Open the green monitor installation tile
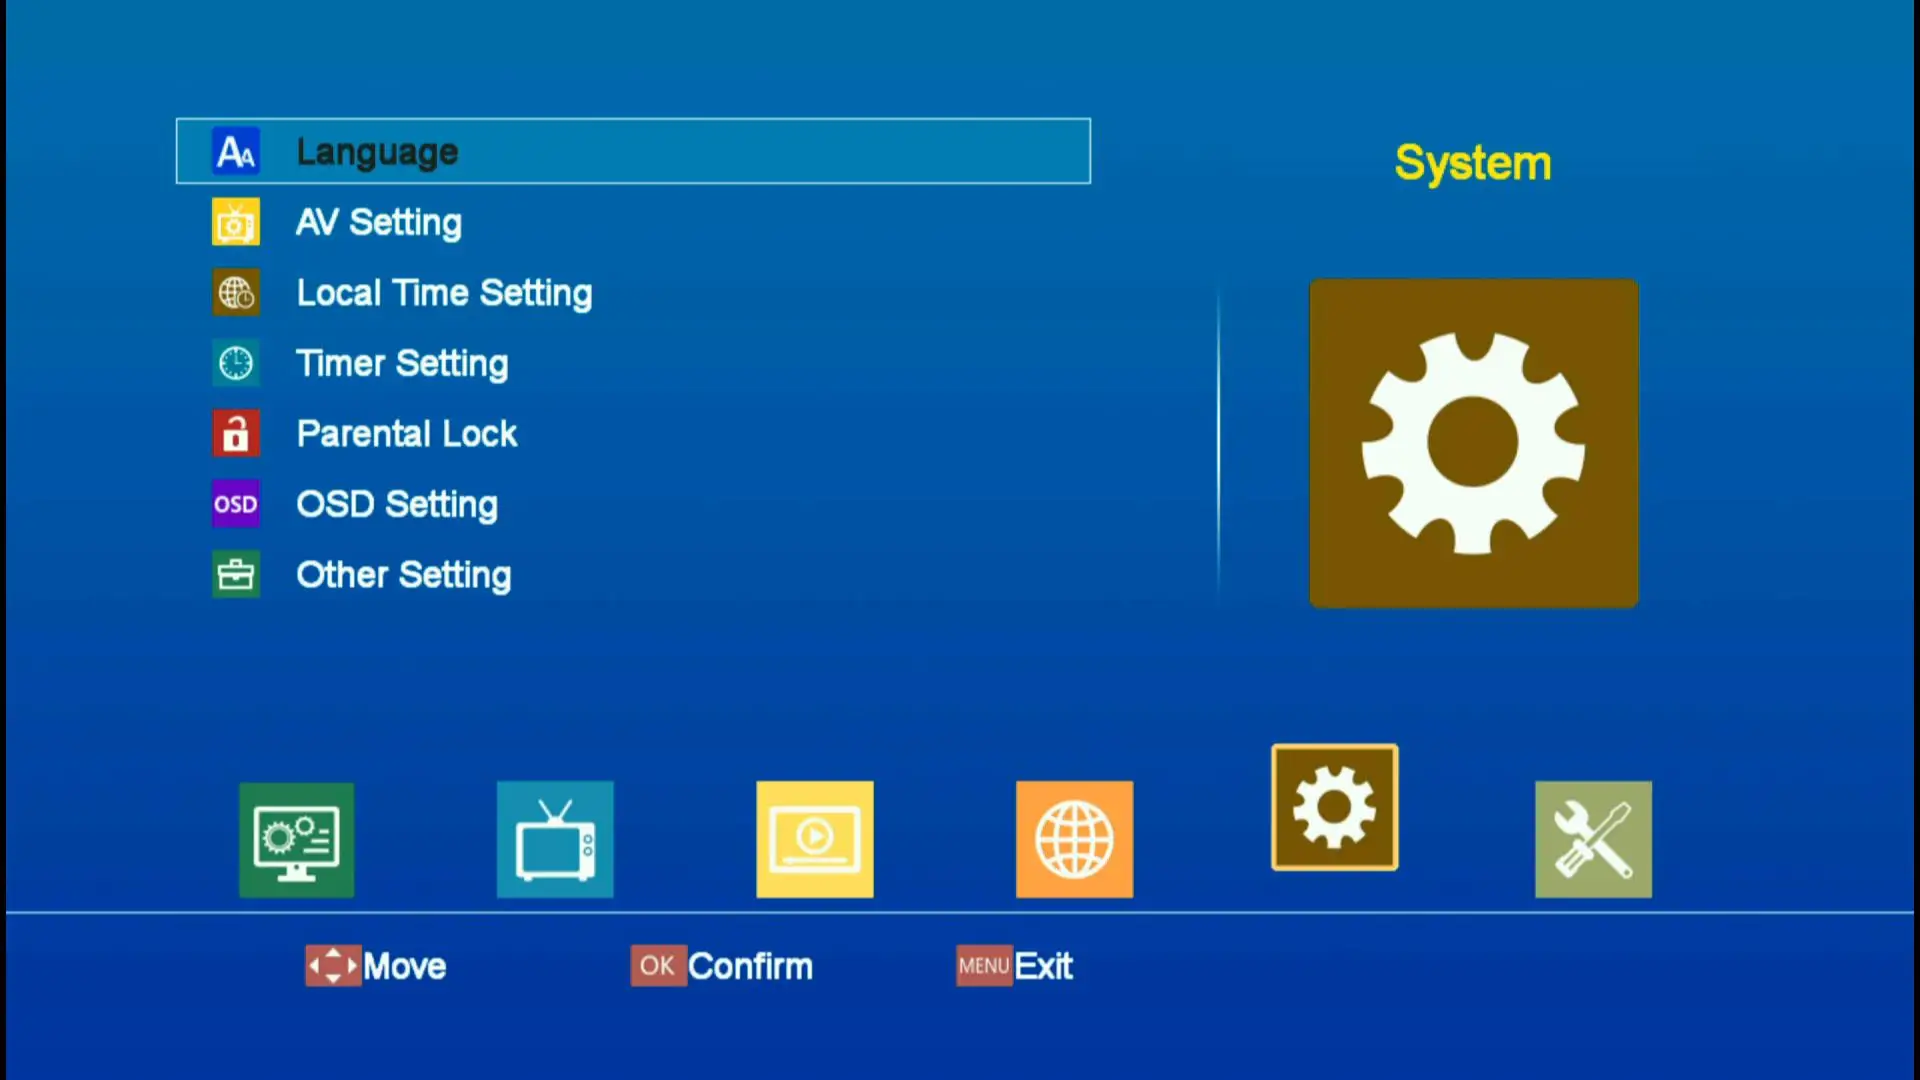This screenshot has height=1080, width=1920. pyautogui.click(x=296, y=840)
